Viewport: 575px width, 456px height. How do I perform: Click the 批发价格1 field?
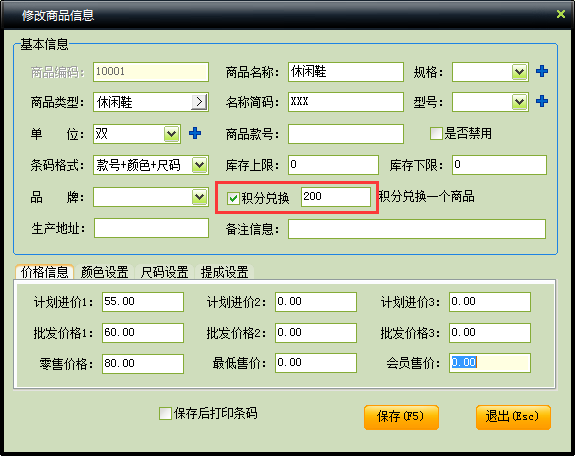tap(143, 333)
